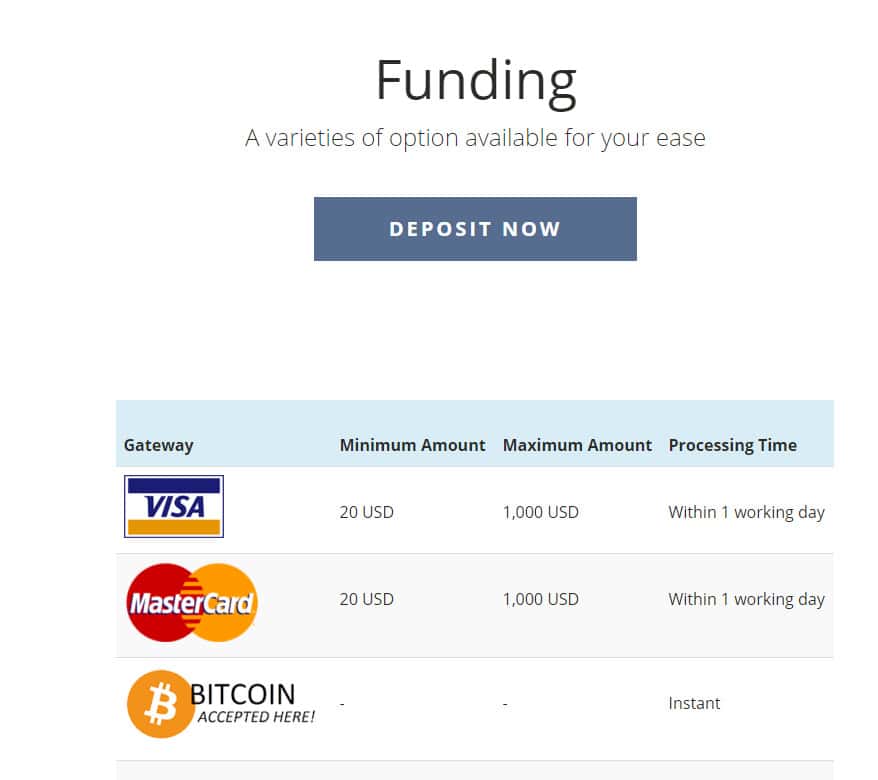This screenshot has height=780, width=878.
Task: Select the Processing Time column header
Action: pos(732,445)
